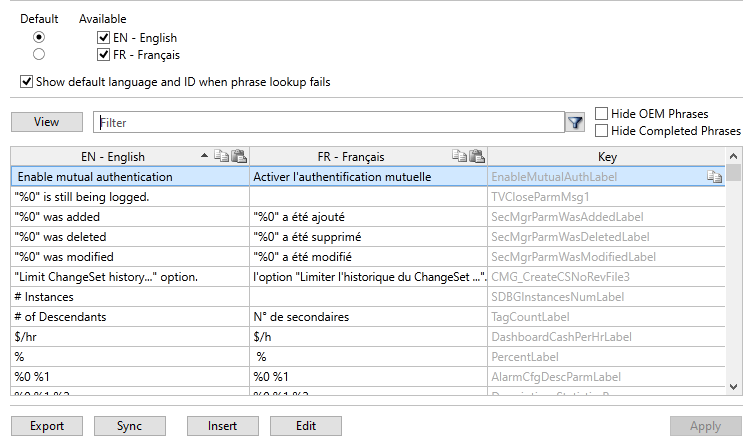Click the filter funnel icon
Viewport: 749px width, 446px height.
[x=575, y=122]
